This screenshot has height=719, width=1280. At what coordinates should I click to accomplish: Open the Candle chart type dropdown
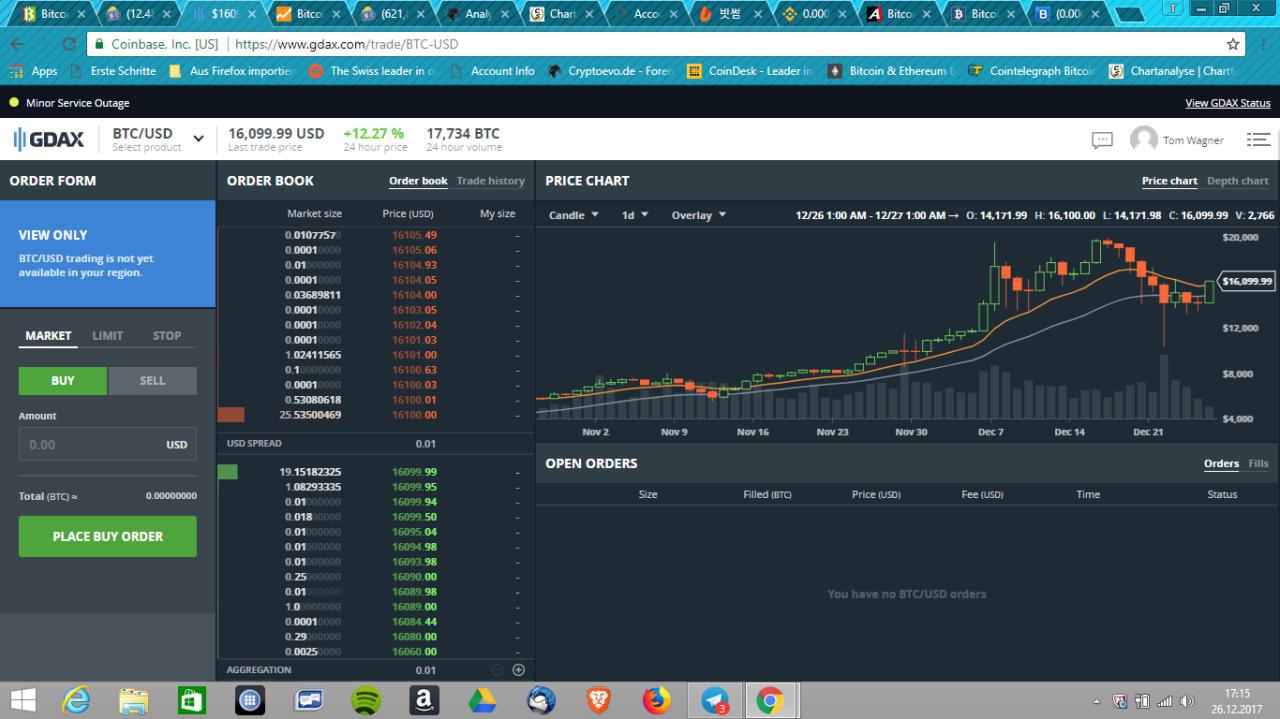574,215
